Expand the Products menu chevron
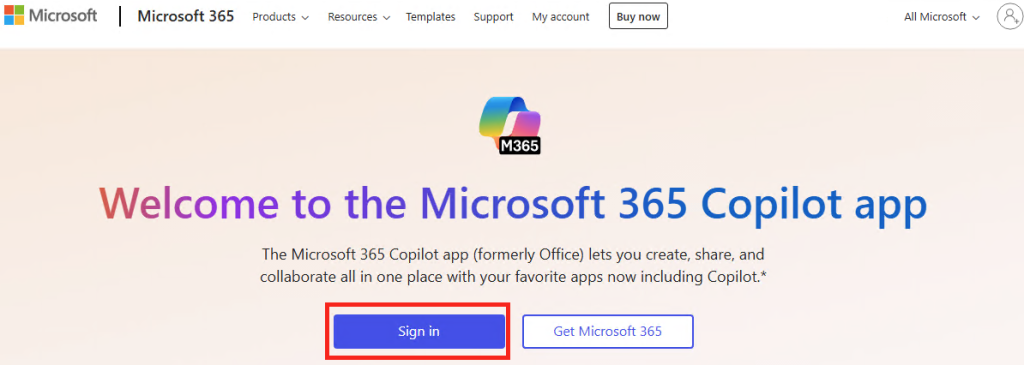This screenshot has height=365, width=1024. (x=305, y=18)
